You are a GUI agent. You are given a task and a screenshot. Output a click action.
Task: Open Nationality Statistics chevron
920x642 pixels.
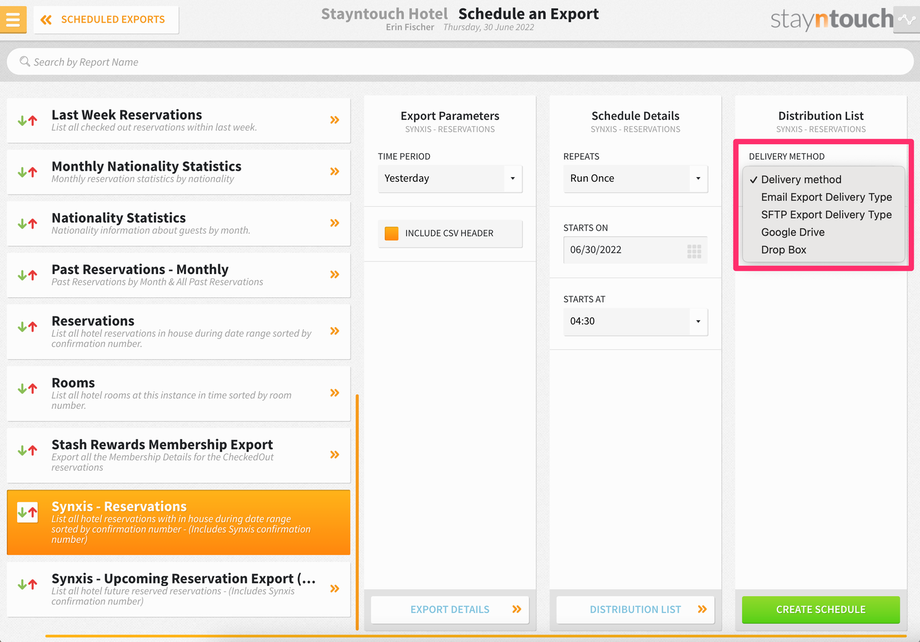pos(334,223)
